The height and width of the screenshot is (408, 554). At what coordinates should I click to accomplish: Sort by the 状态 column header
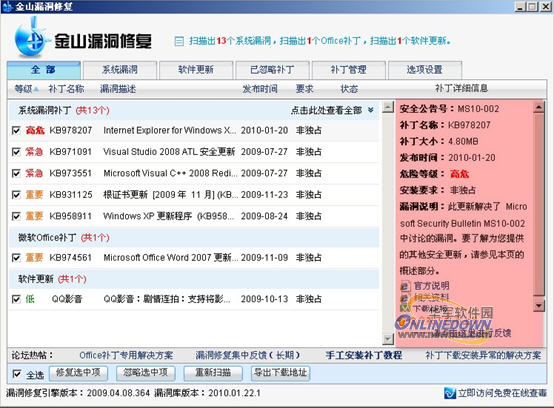coord(349,89)
